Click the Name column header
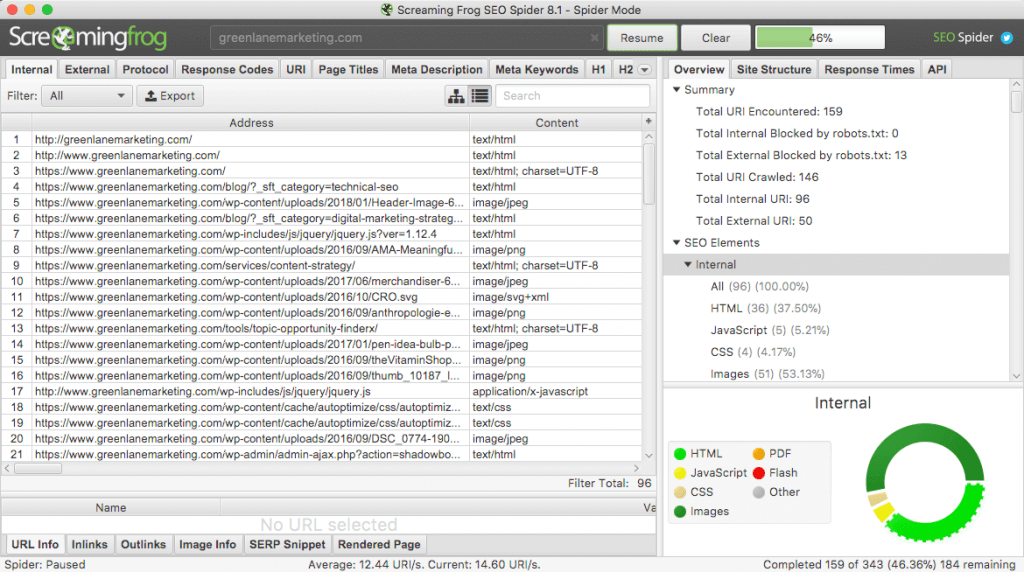The image size is (1024, 572). click(x=110, y=507)
